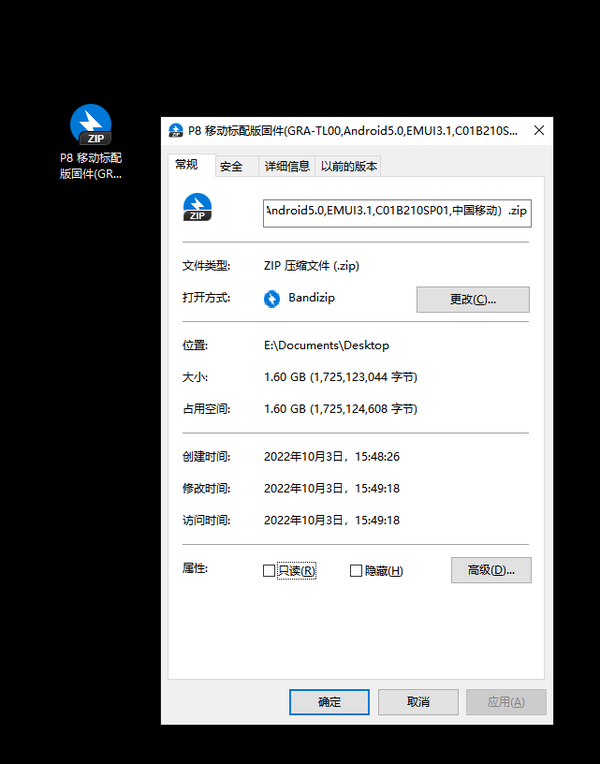Click the 更改(C)... button
Image resolution: width=600 pixels, height=764 pixels.
(x=473, y=299)
